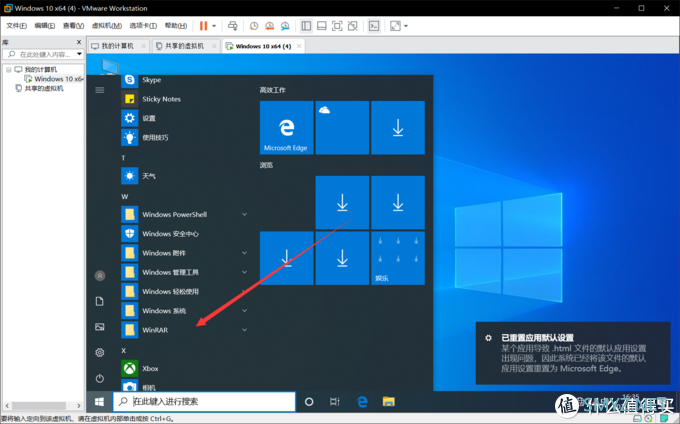Open the stretch display dropdown arrow

[x=406, y=26]
